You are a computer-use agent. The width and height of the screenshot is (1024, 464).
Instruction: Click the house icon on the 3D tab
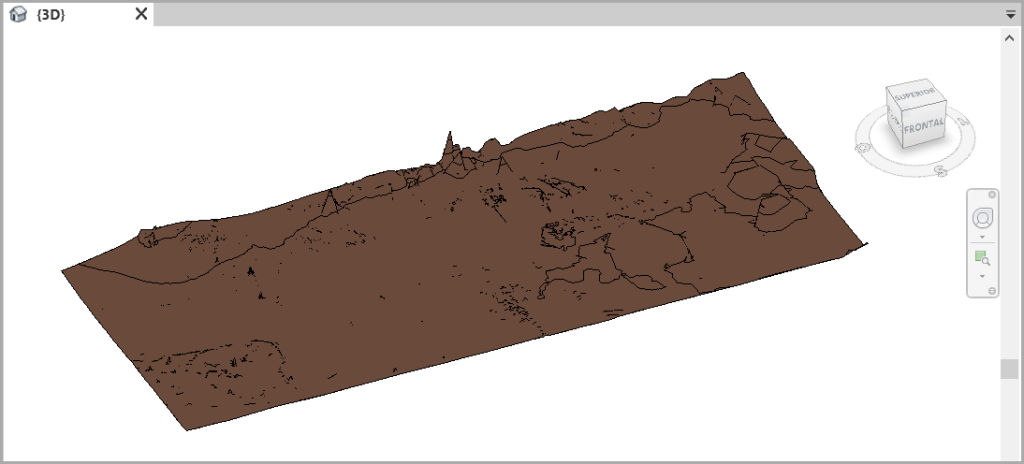[18, 14]
